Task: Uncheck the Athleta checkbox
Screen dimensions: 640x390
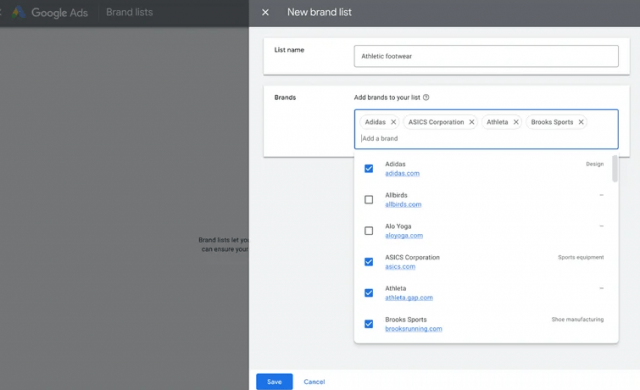Action: tap(369, 292)
